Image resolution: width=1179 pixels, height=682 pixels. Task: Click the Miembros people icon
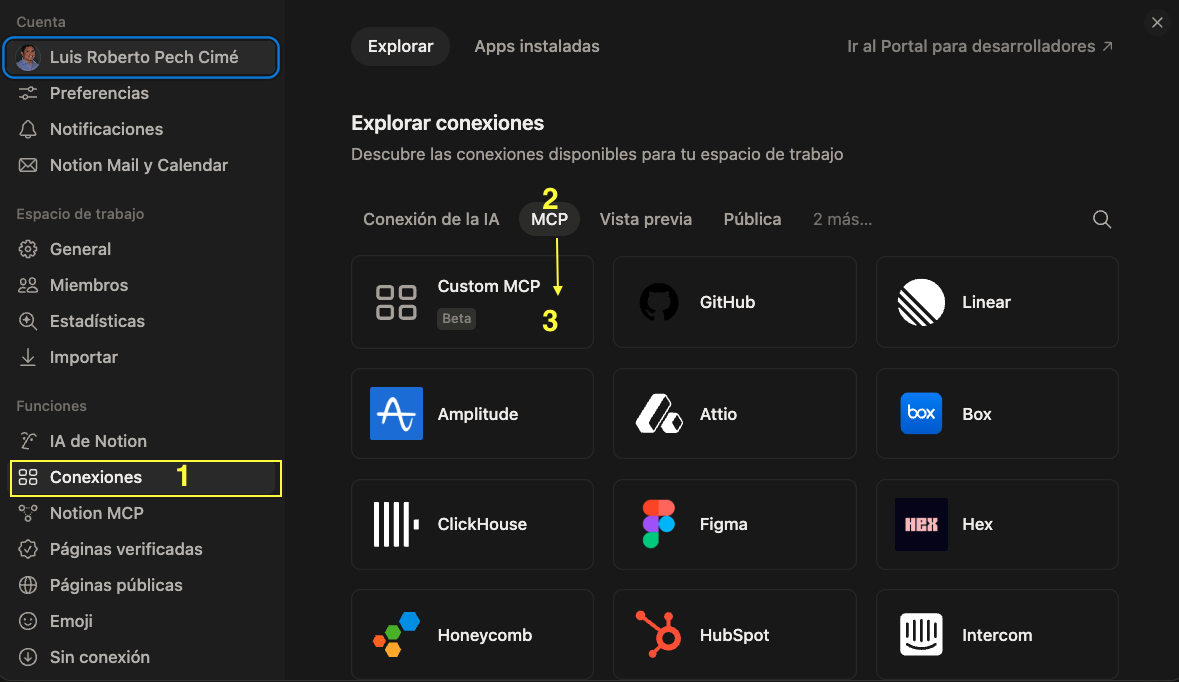pos(28,285)
